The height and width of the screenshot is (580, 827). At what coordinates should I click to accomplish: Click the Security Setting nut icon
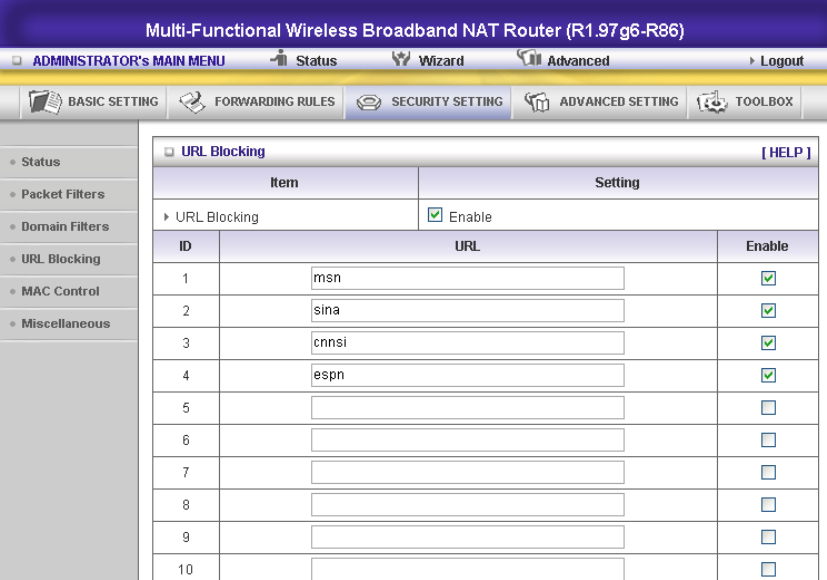(369, 102)
